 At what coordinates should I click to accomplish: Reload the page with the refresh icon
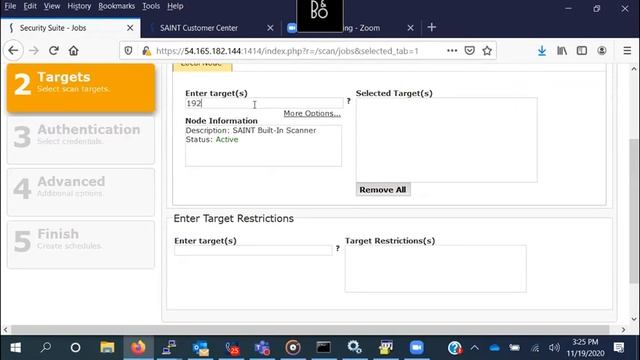pos(53,51)
